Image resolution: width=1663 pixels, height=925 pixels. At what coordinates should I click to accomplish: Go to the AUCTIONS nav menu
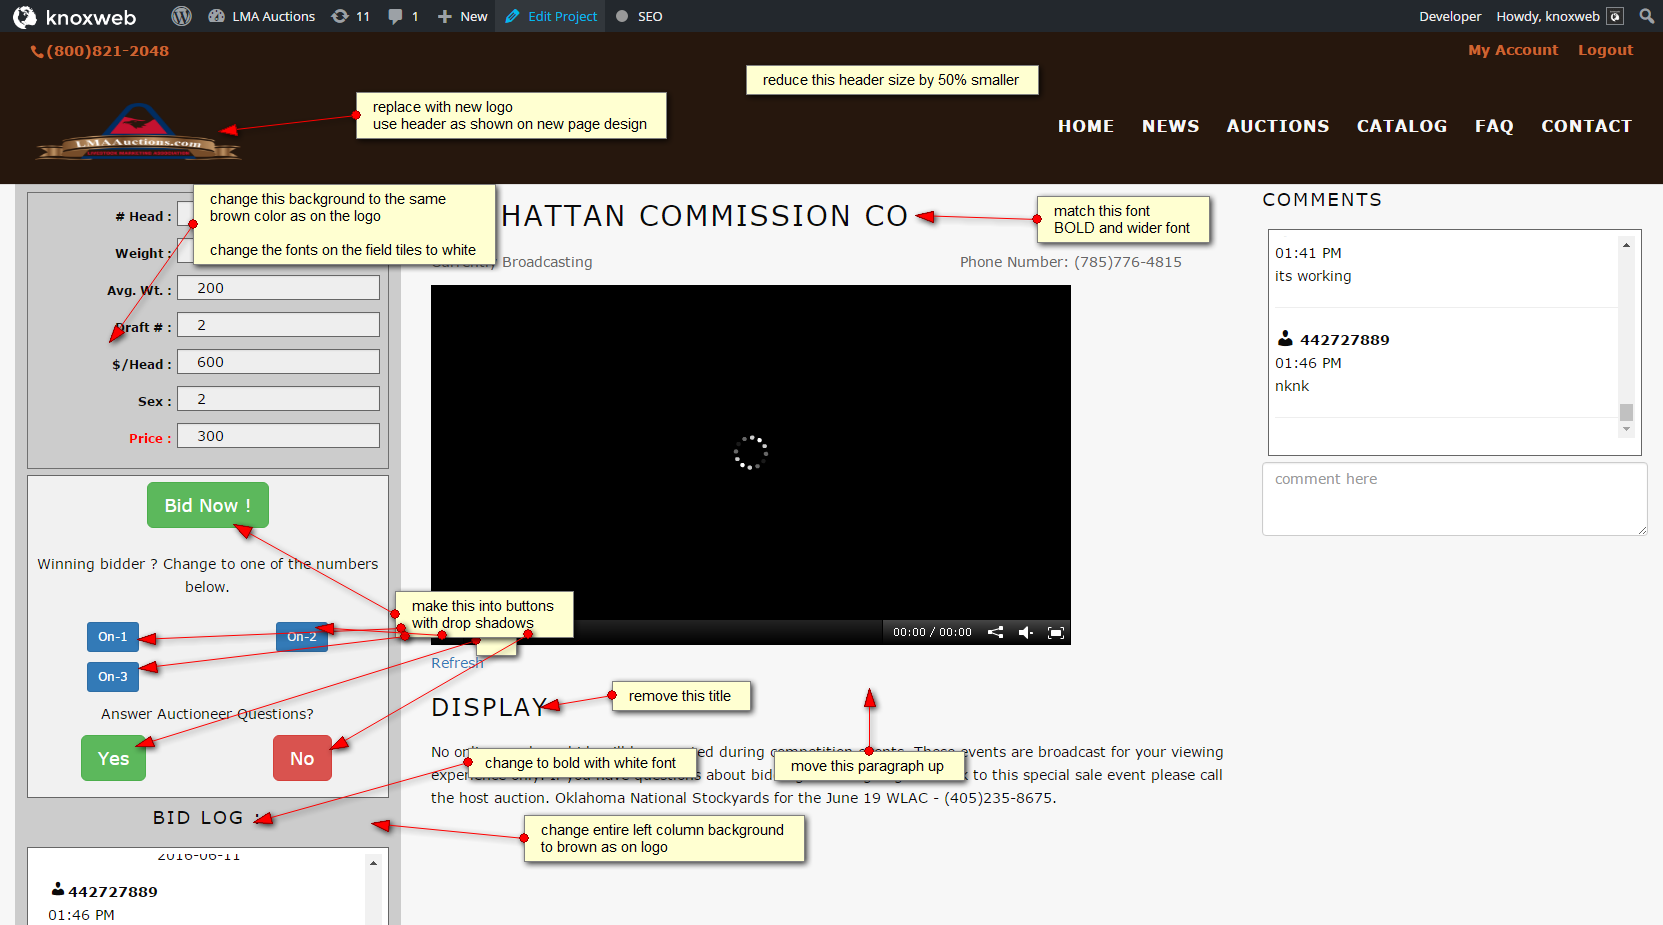(x=1277, y=126)
